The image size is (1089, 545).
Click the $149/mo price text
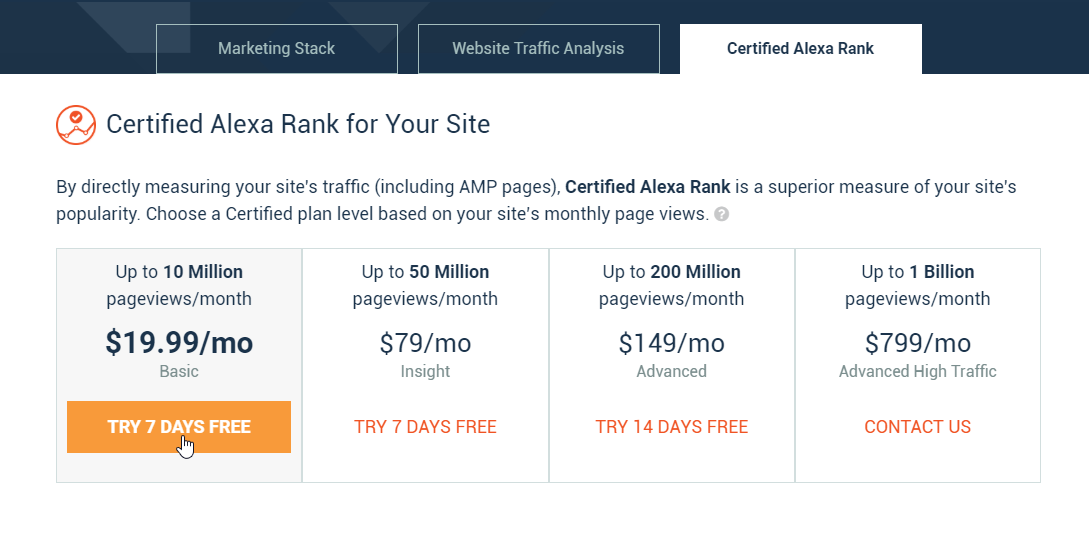[x=672, y=343]
